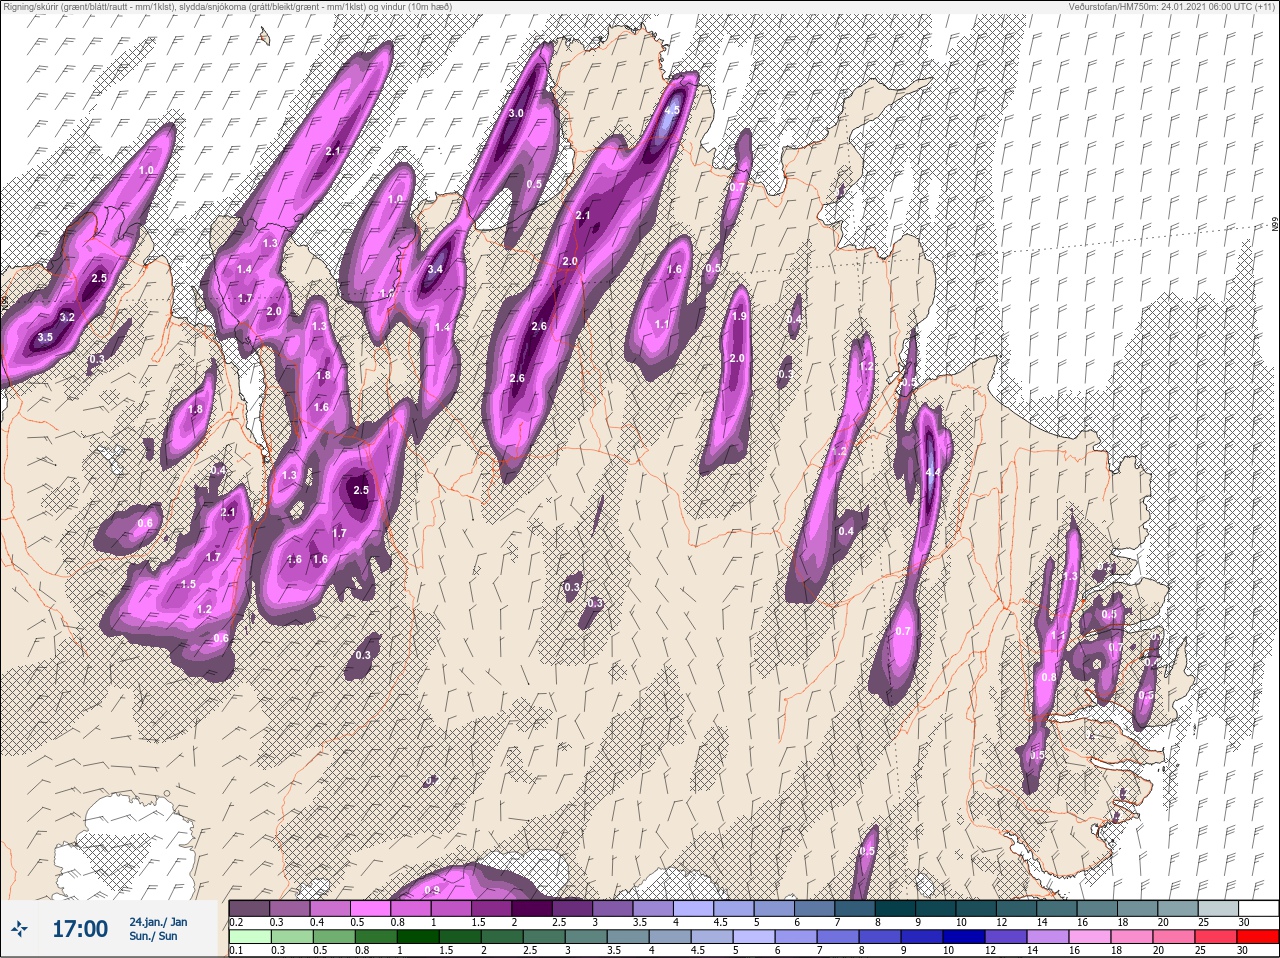Click the 3.0 precipitation value on the map

516,114
